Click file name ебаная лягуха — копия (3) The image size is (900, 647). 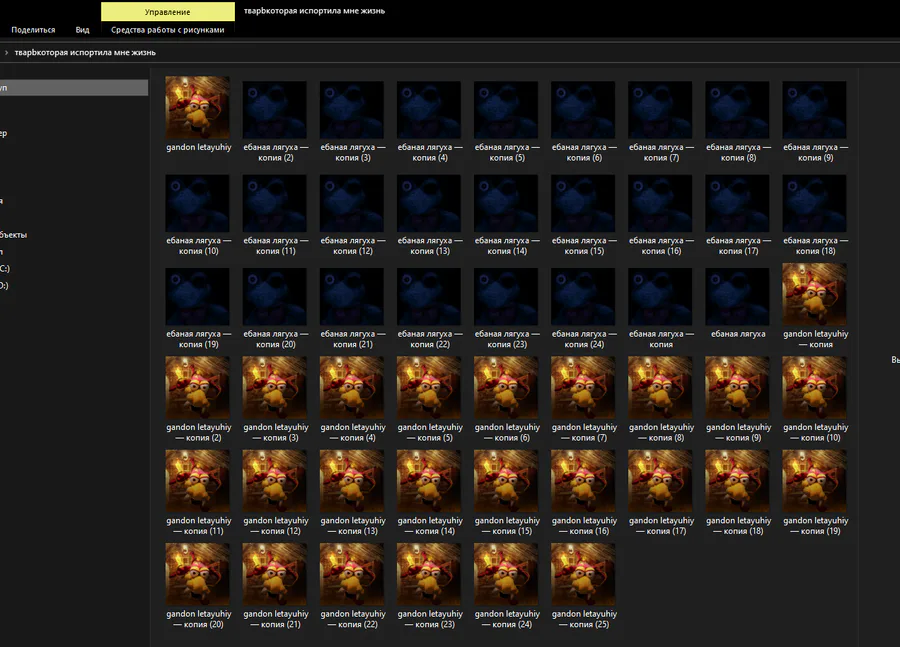(353, 152)
